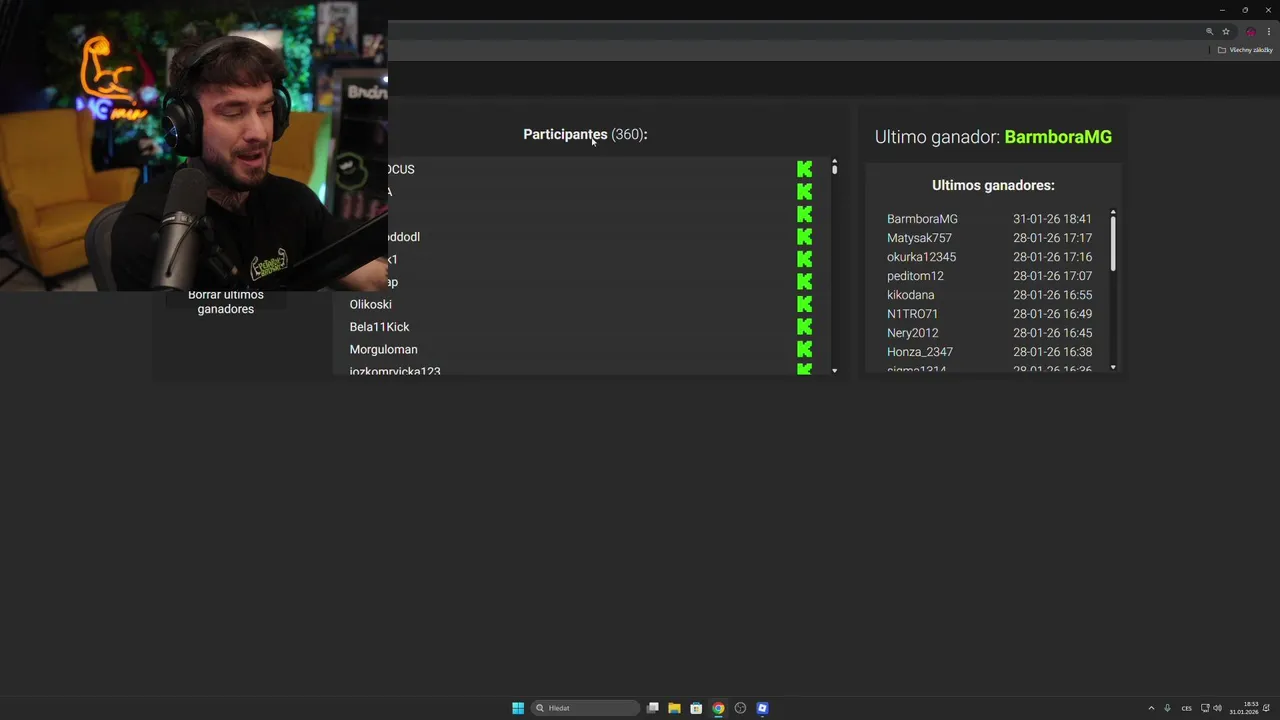Click 'Ultimos ganadores:' heading
Image resolution: width=1280 pixels, height=720 pixels.
coord(993,185)
